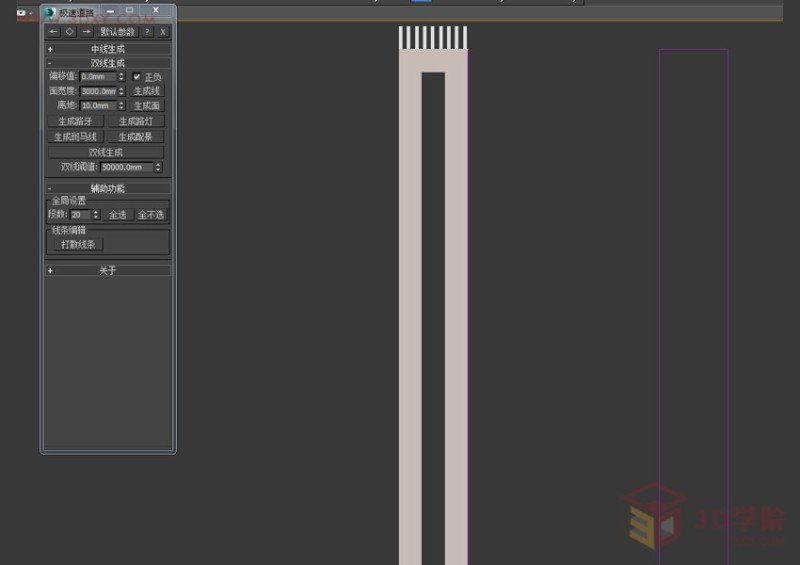Screen dimensions: 800x565
Task: Click the 生成路牙 curb button
Action: (x=76, y=121)
